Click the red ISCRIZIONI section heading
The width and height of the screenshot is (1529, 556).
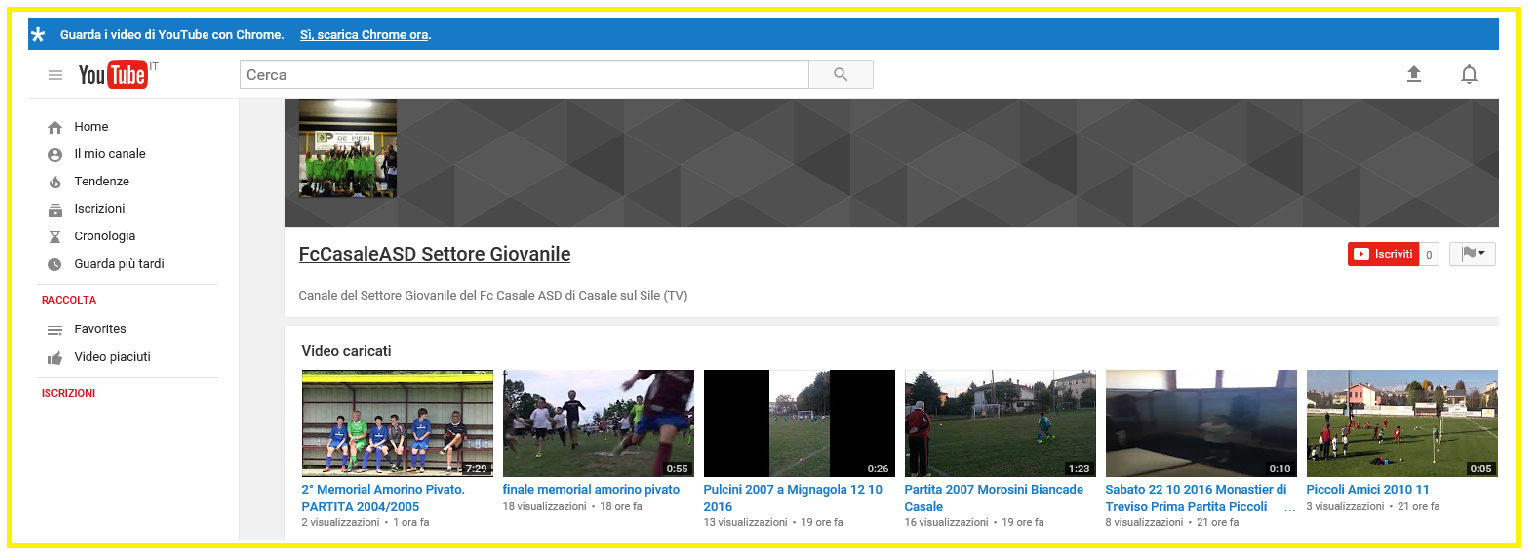(68, 393)
